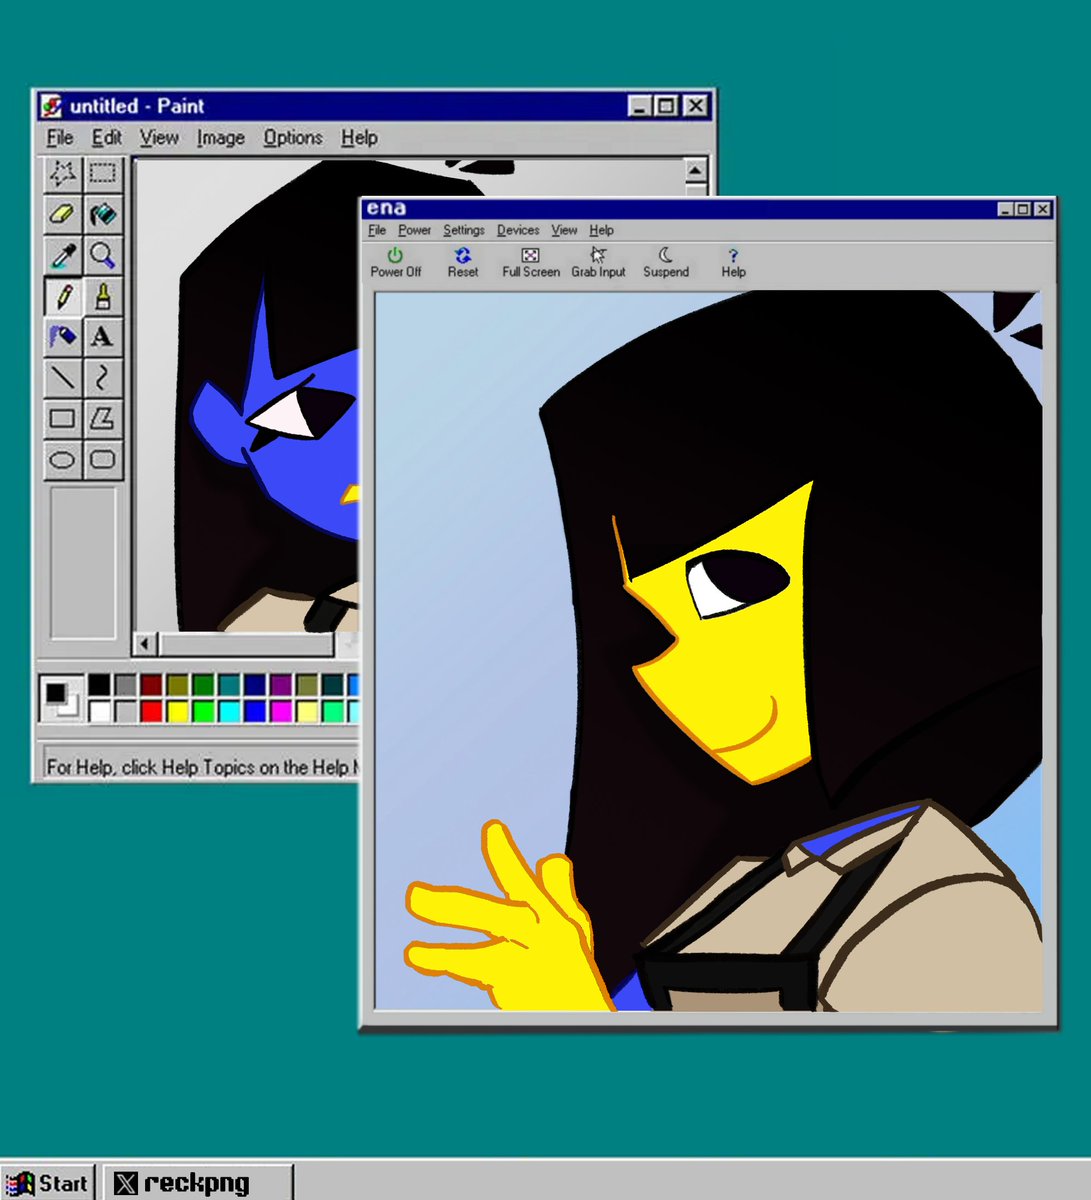Pick the dark gray palette swatch

coord(125,685)
